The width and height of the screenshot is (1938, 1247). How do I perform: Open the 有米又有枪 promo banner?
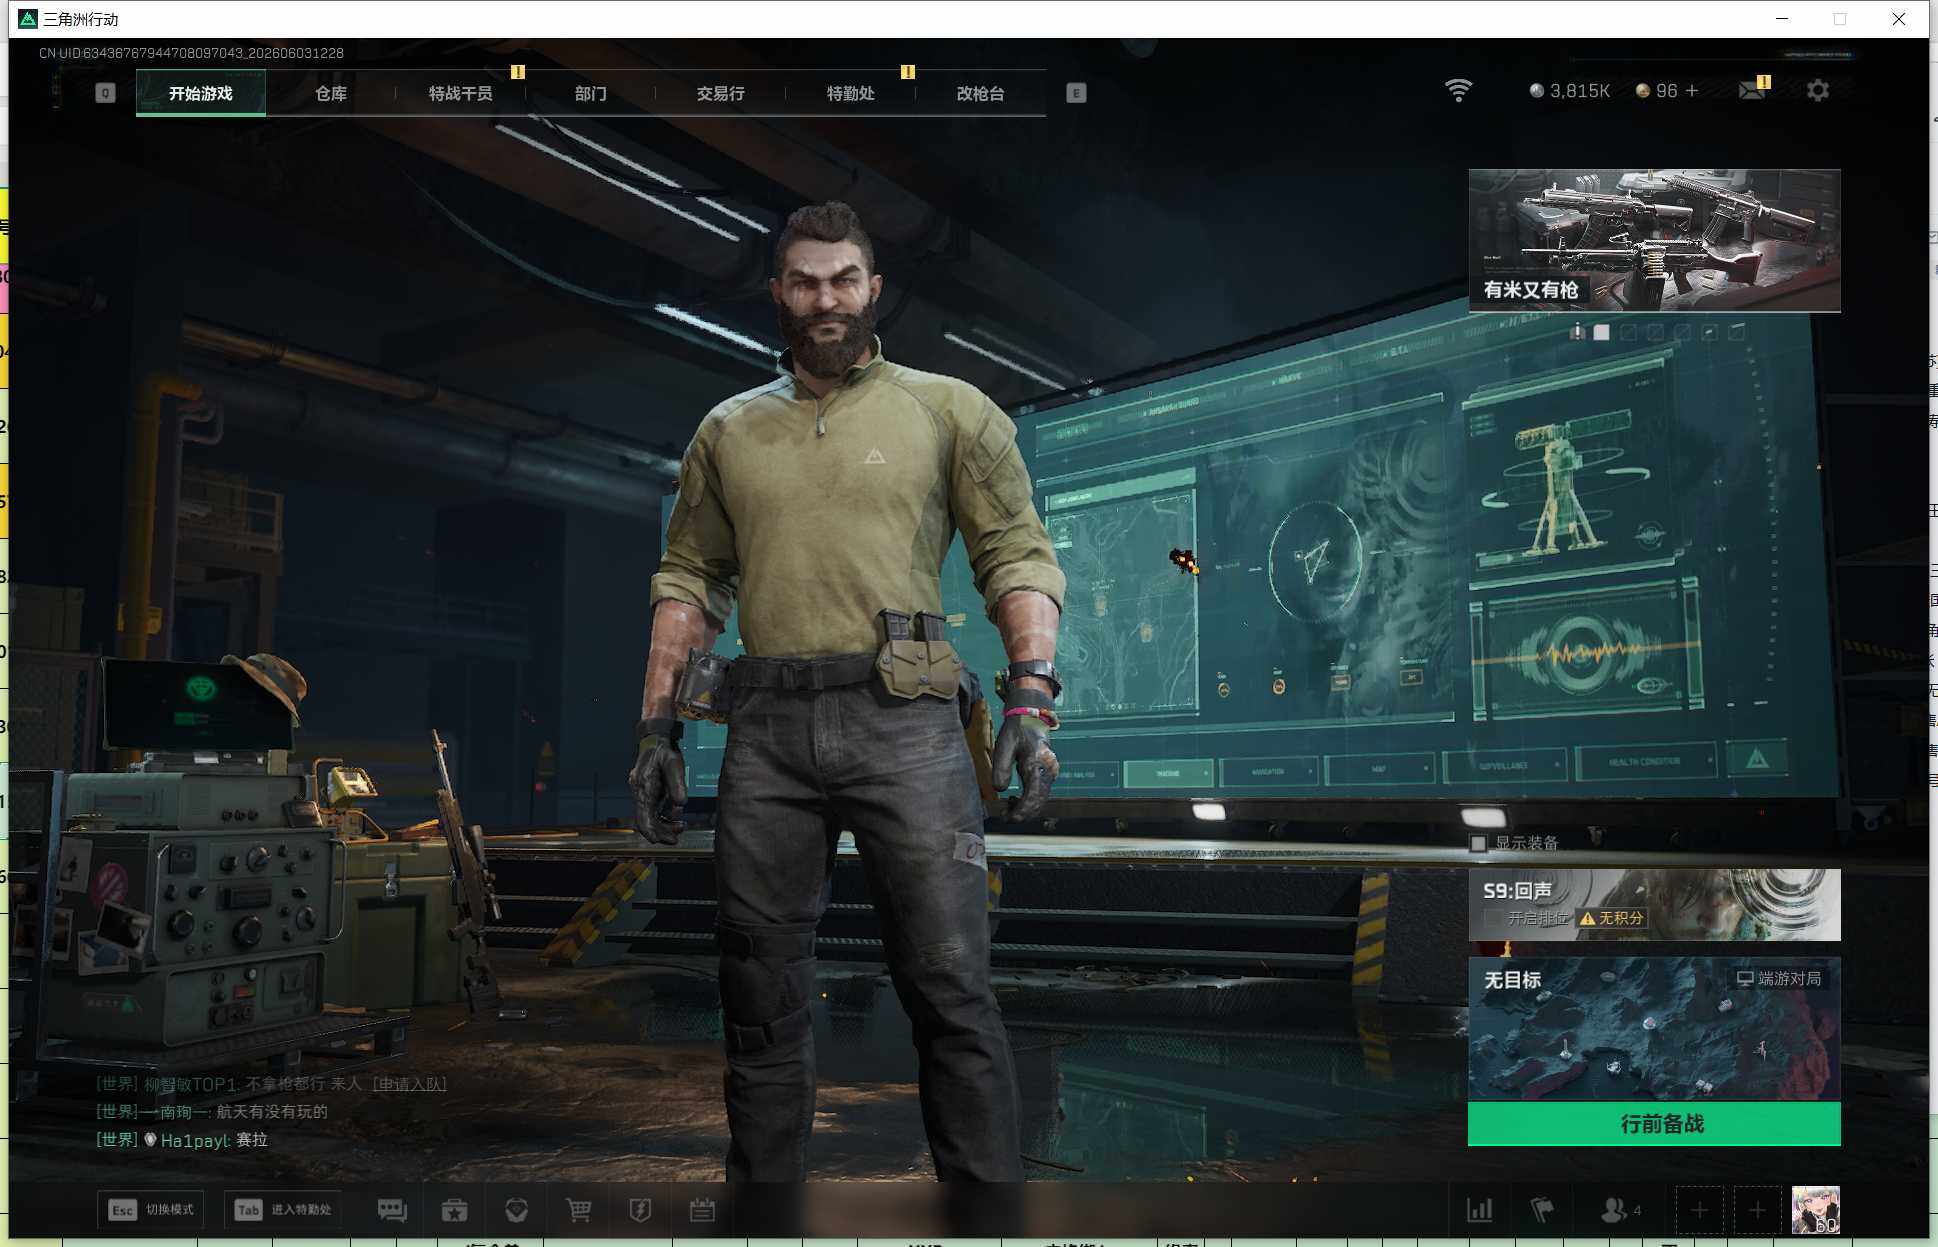tap(1654, 240)
